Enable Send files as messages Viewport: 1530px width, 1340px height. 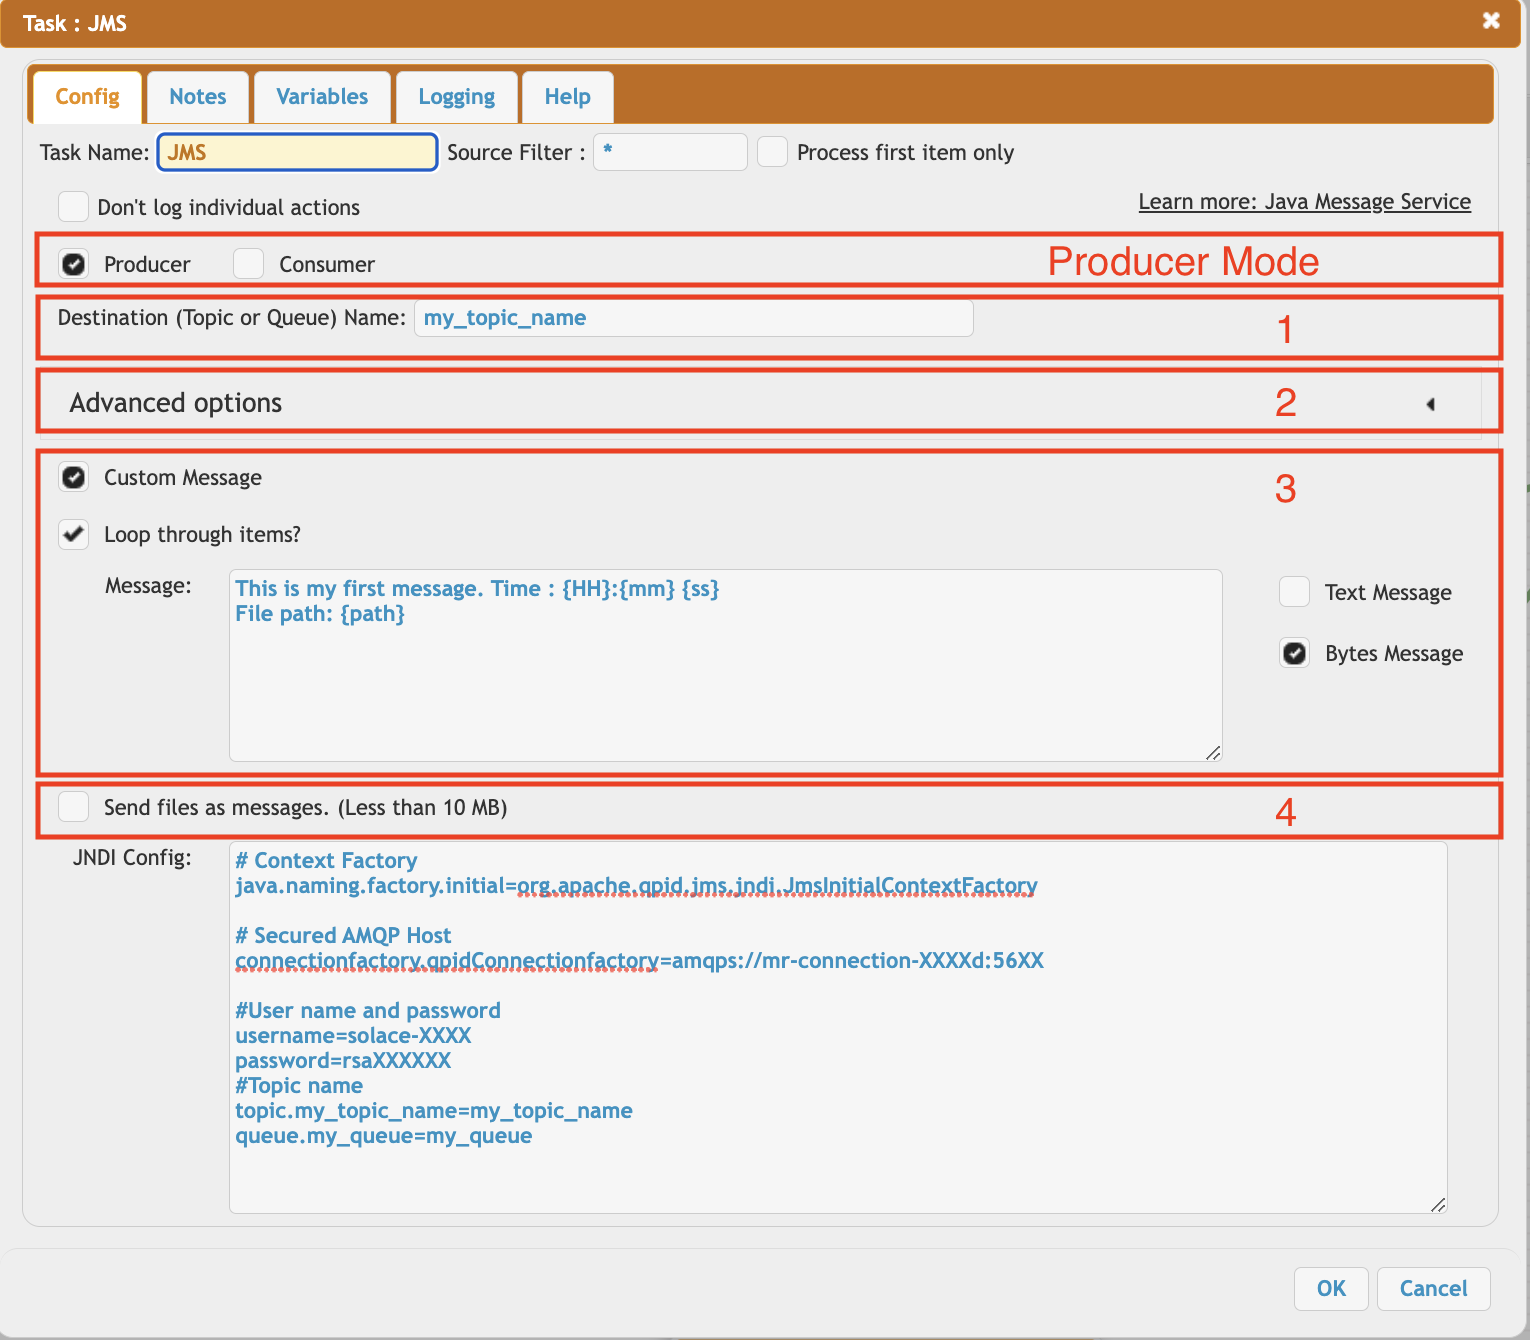(x=73, y=807)
